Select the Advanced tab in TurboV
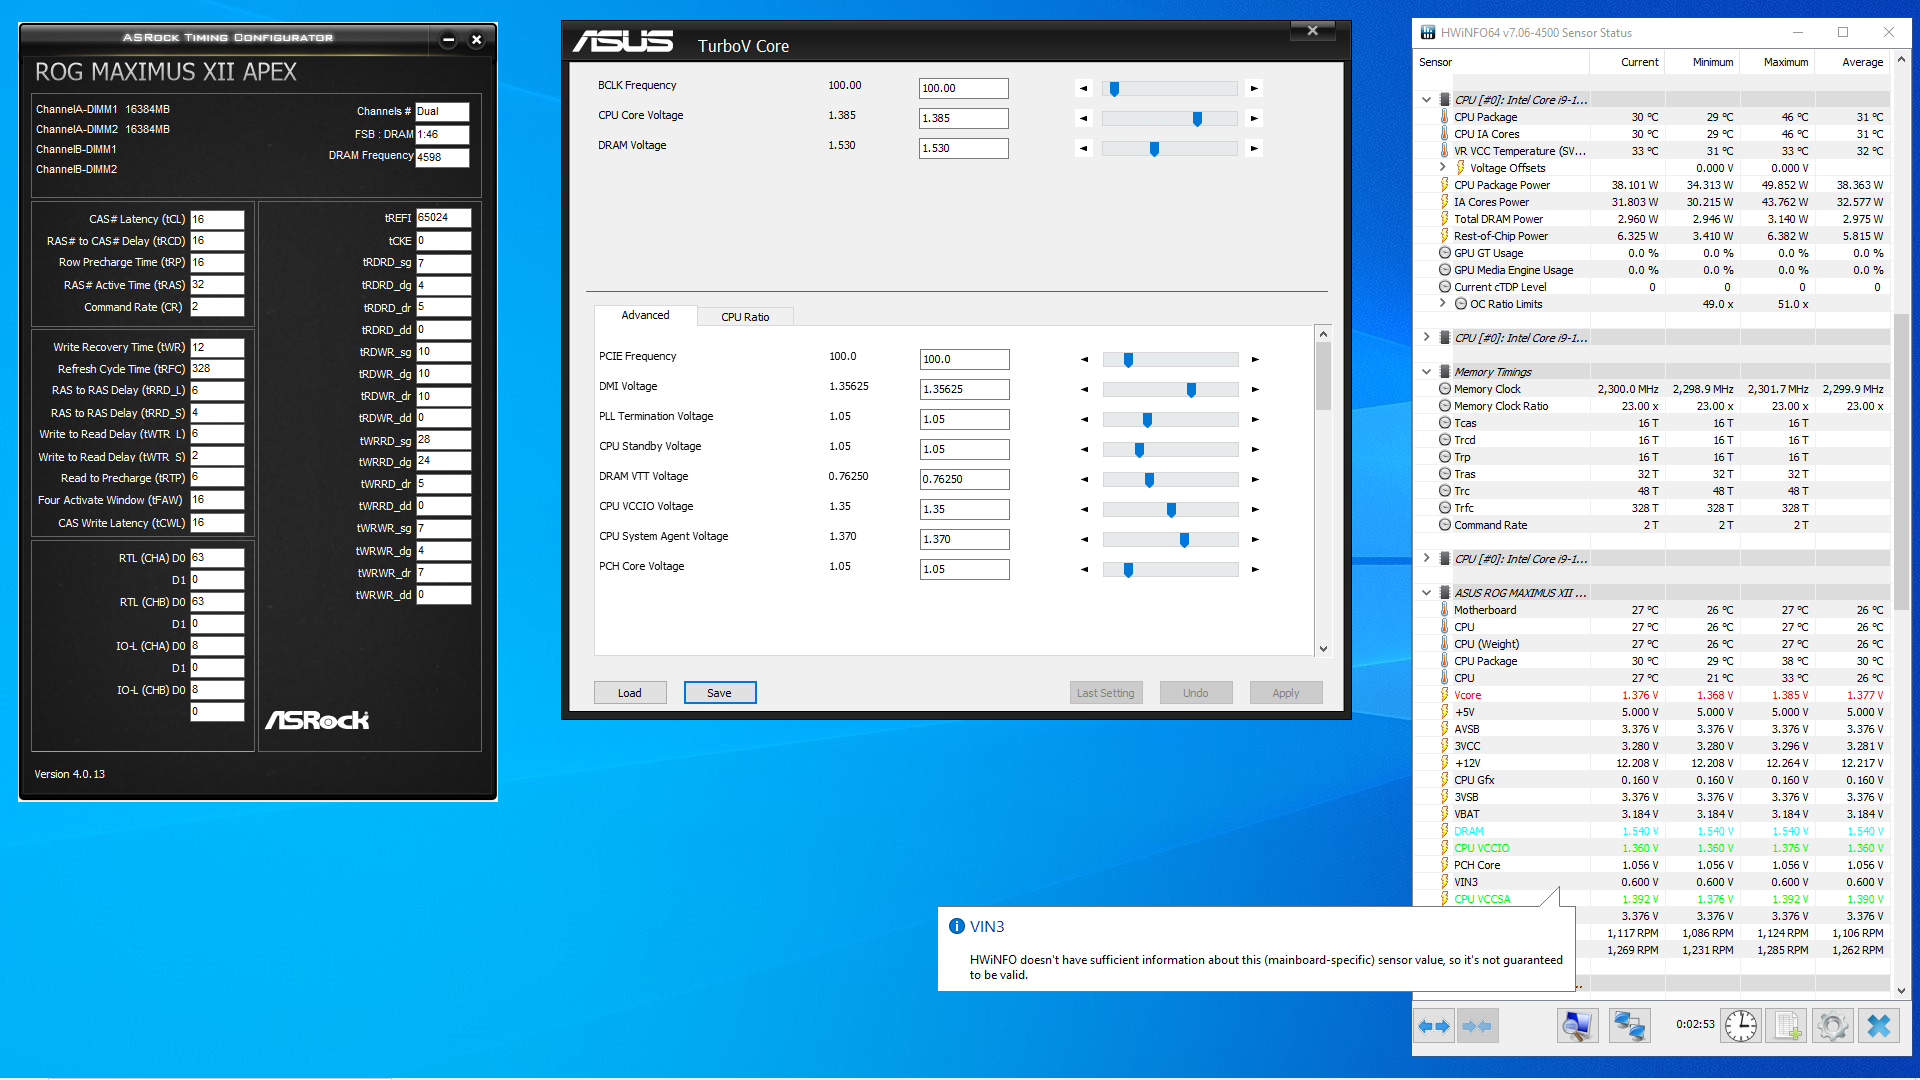This screenshot has width=1920, height=1080. point(645,315)
